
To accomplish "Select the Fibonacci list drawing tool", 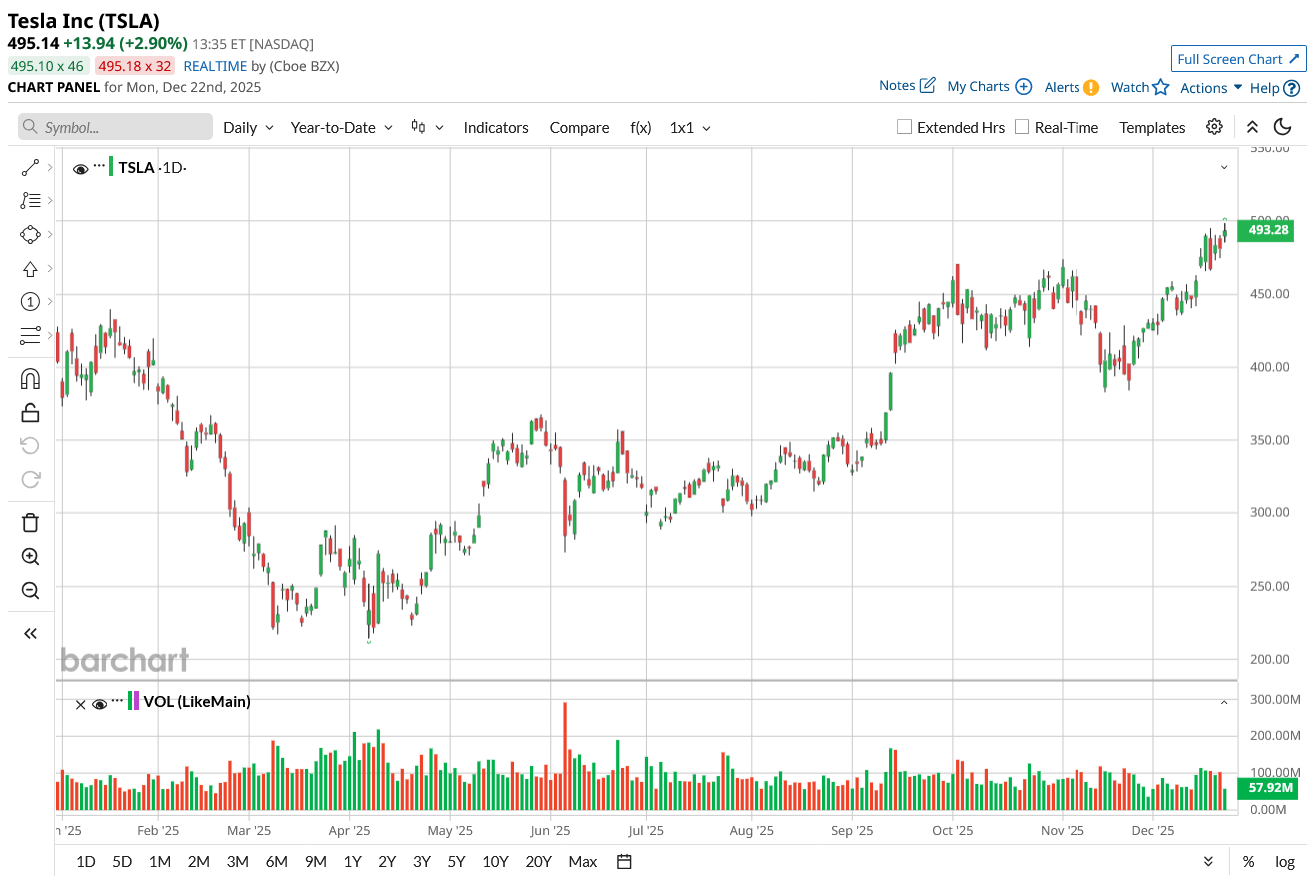I will pos(30,201).
